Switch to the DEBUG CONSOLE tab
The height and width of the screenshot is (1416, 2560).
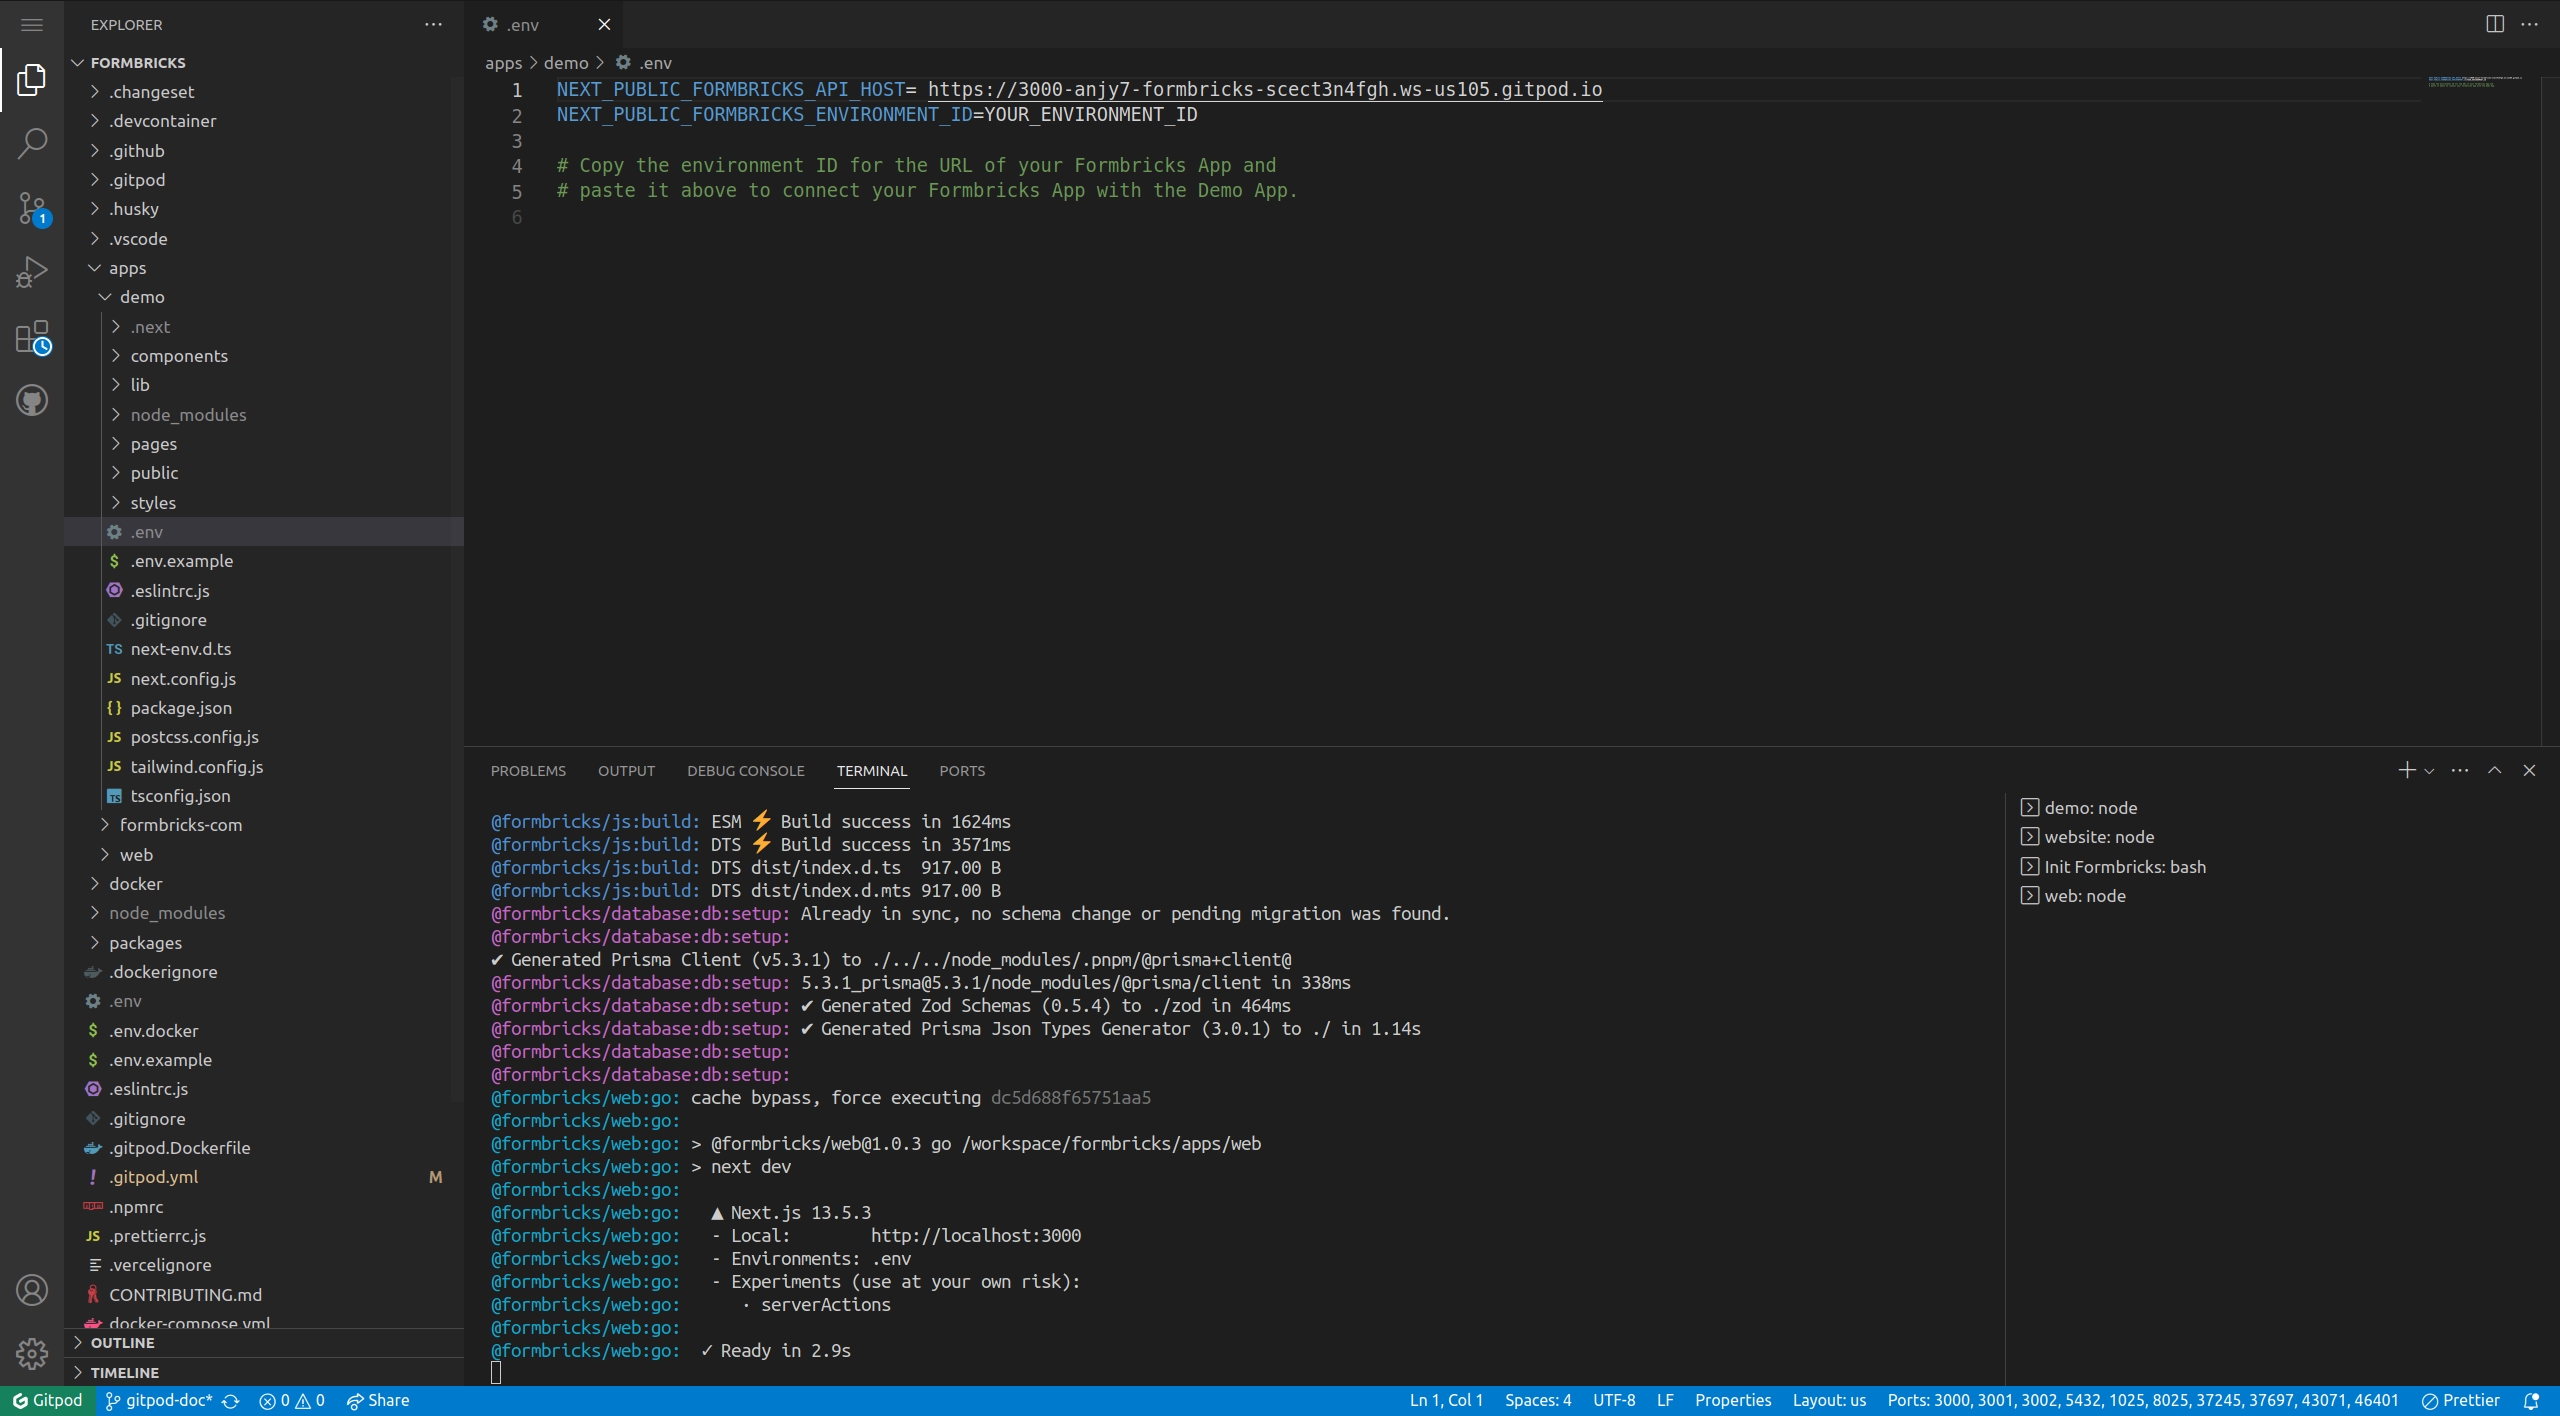(745, 771)
